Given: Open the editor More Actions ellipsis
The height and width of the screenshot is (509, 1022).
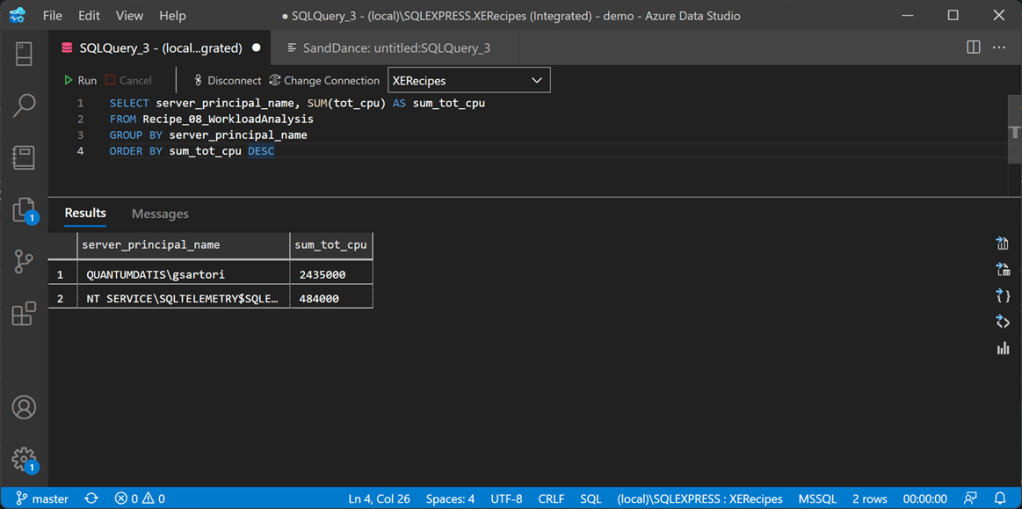Looking at the screenshot, I should (x=999, y=47).
